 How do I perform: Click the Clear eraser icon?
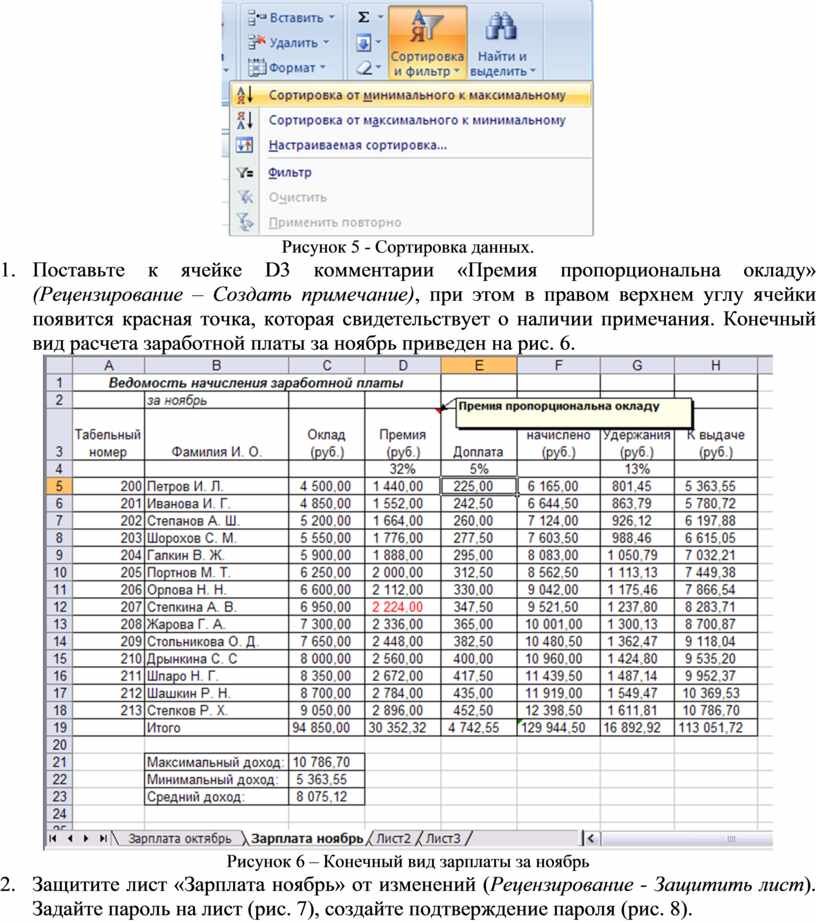364,68
